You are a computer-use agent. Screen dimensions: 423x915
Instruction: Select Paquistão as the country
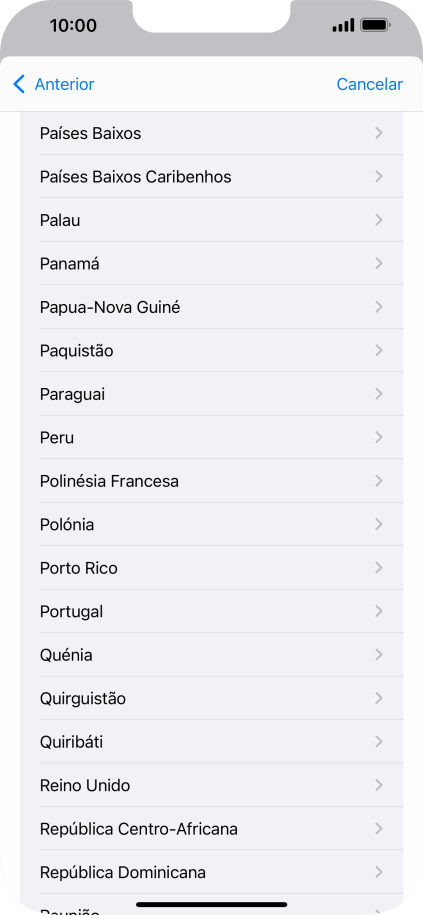click(x=211, y=350)
